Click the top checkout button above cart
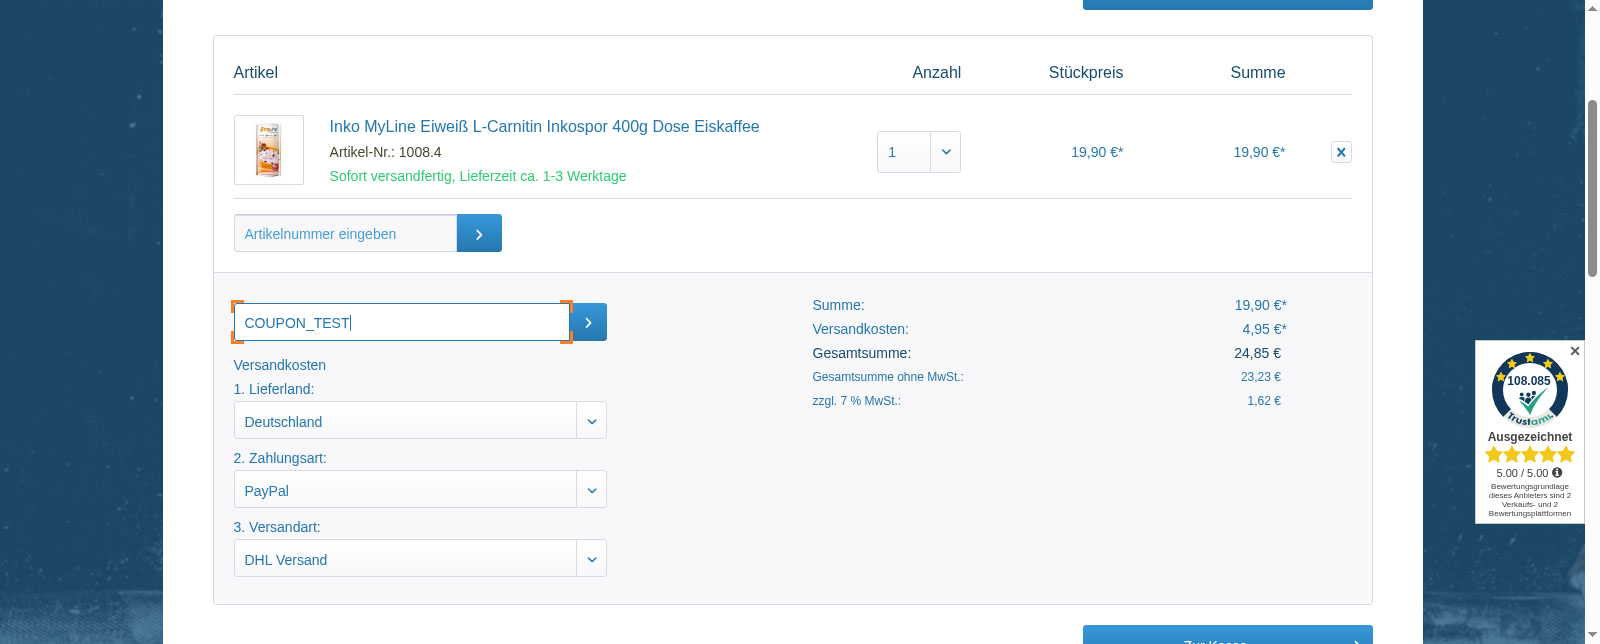Image resolution: width=1600 pixels, height=644 pixels. click(1227, 4)
